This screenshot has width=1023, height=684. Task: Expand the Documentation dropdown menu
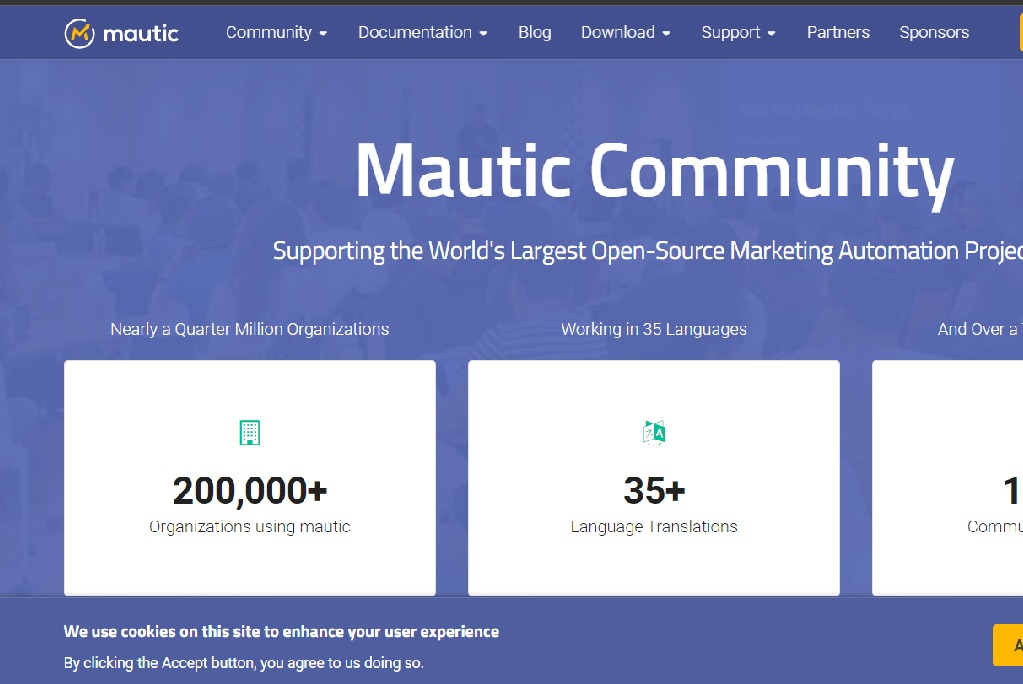(423, 32)
